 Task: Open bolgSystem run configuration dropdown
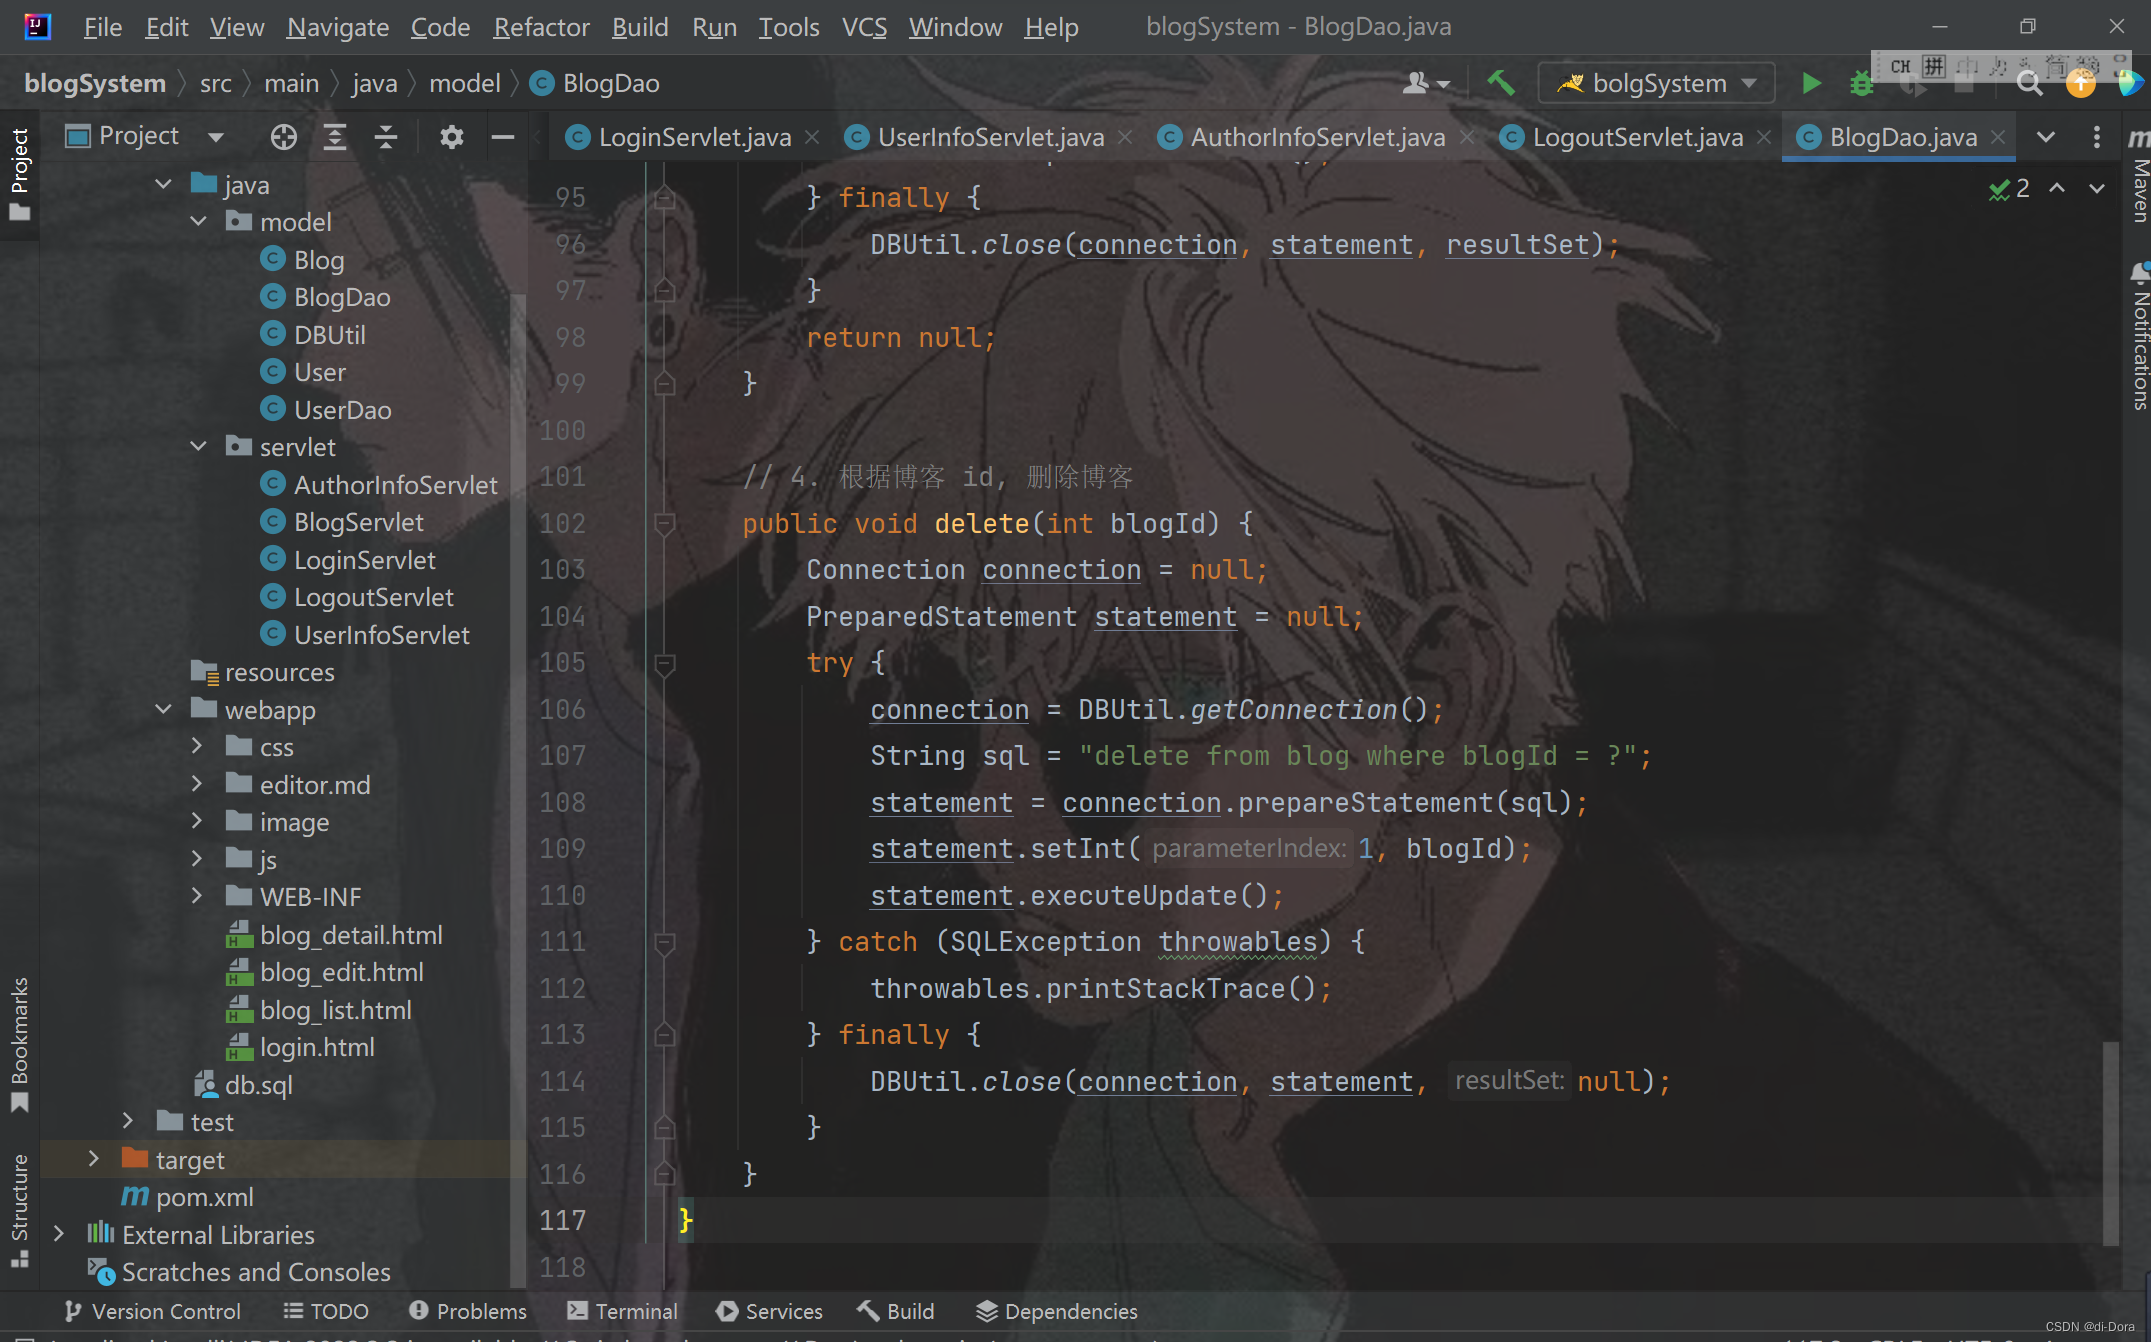point(1657,83)
